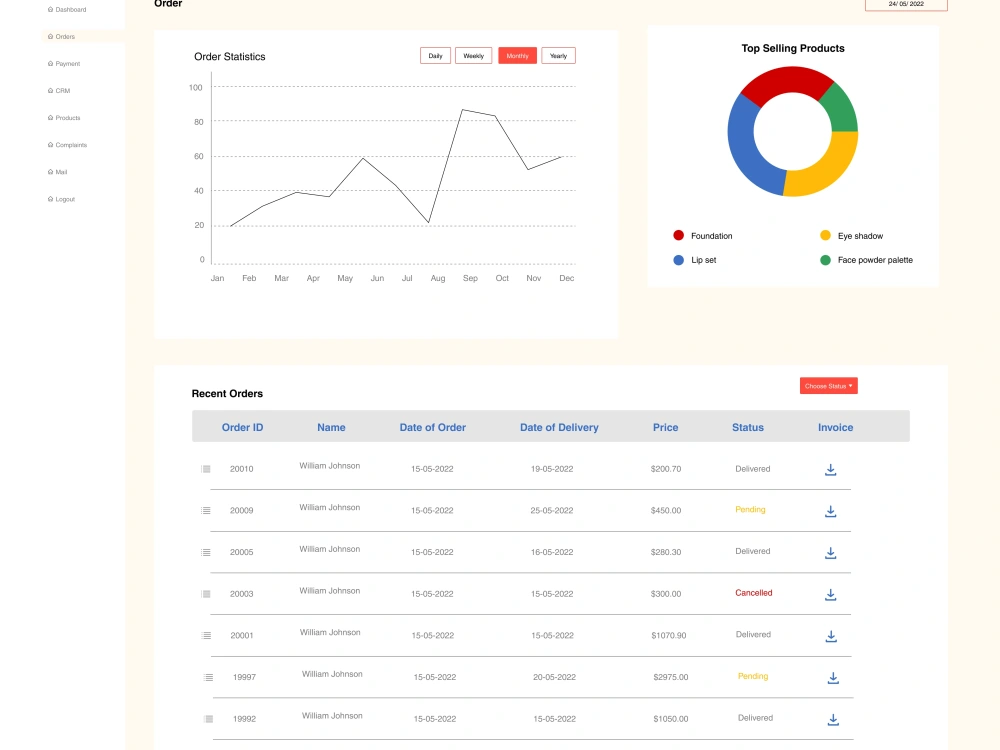Sort by Date of Order header

point(432,427)
